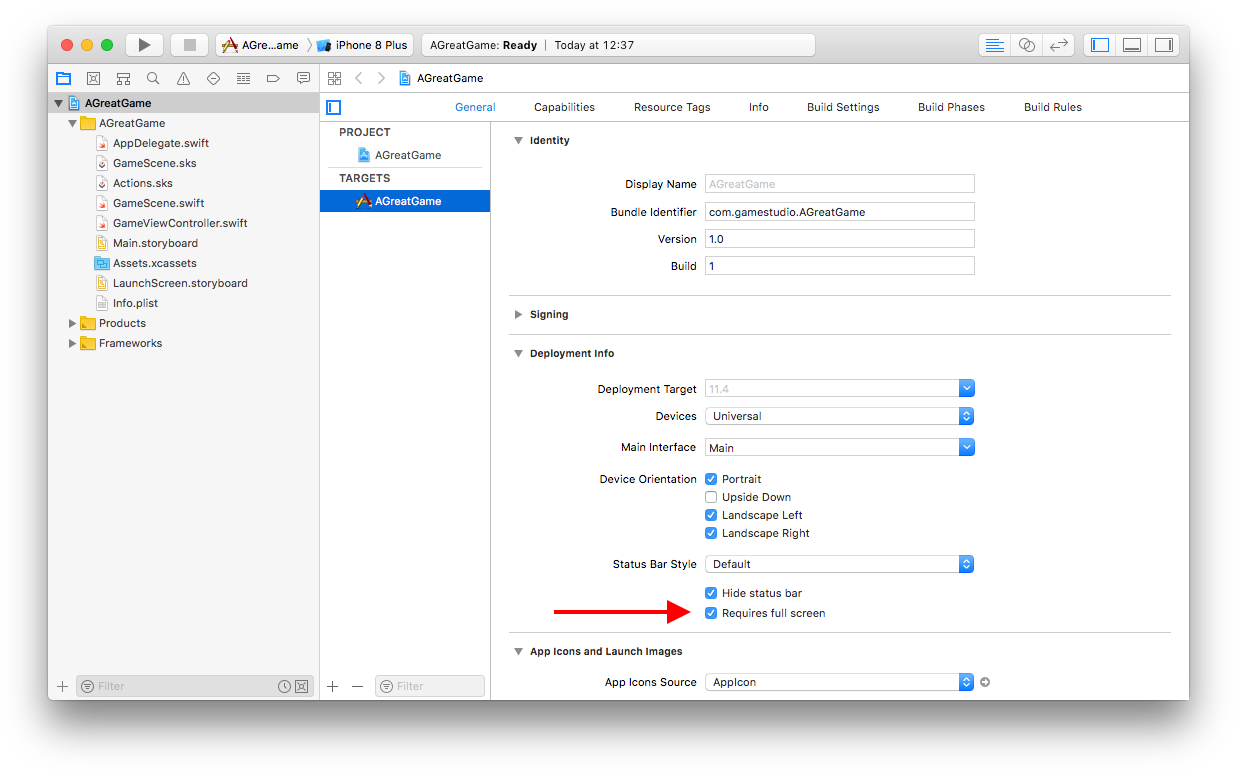The height and width of the screenshot is (774, 1237).
Task: Open the Capabilities tab
Action: coord(564,107)
